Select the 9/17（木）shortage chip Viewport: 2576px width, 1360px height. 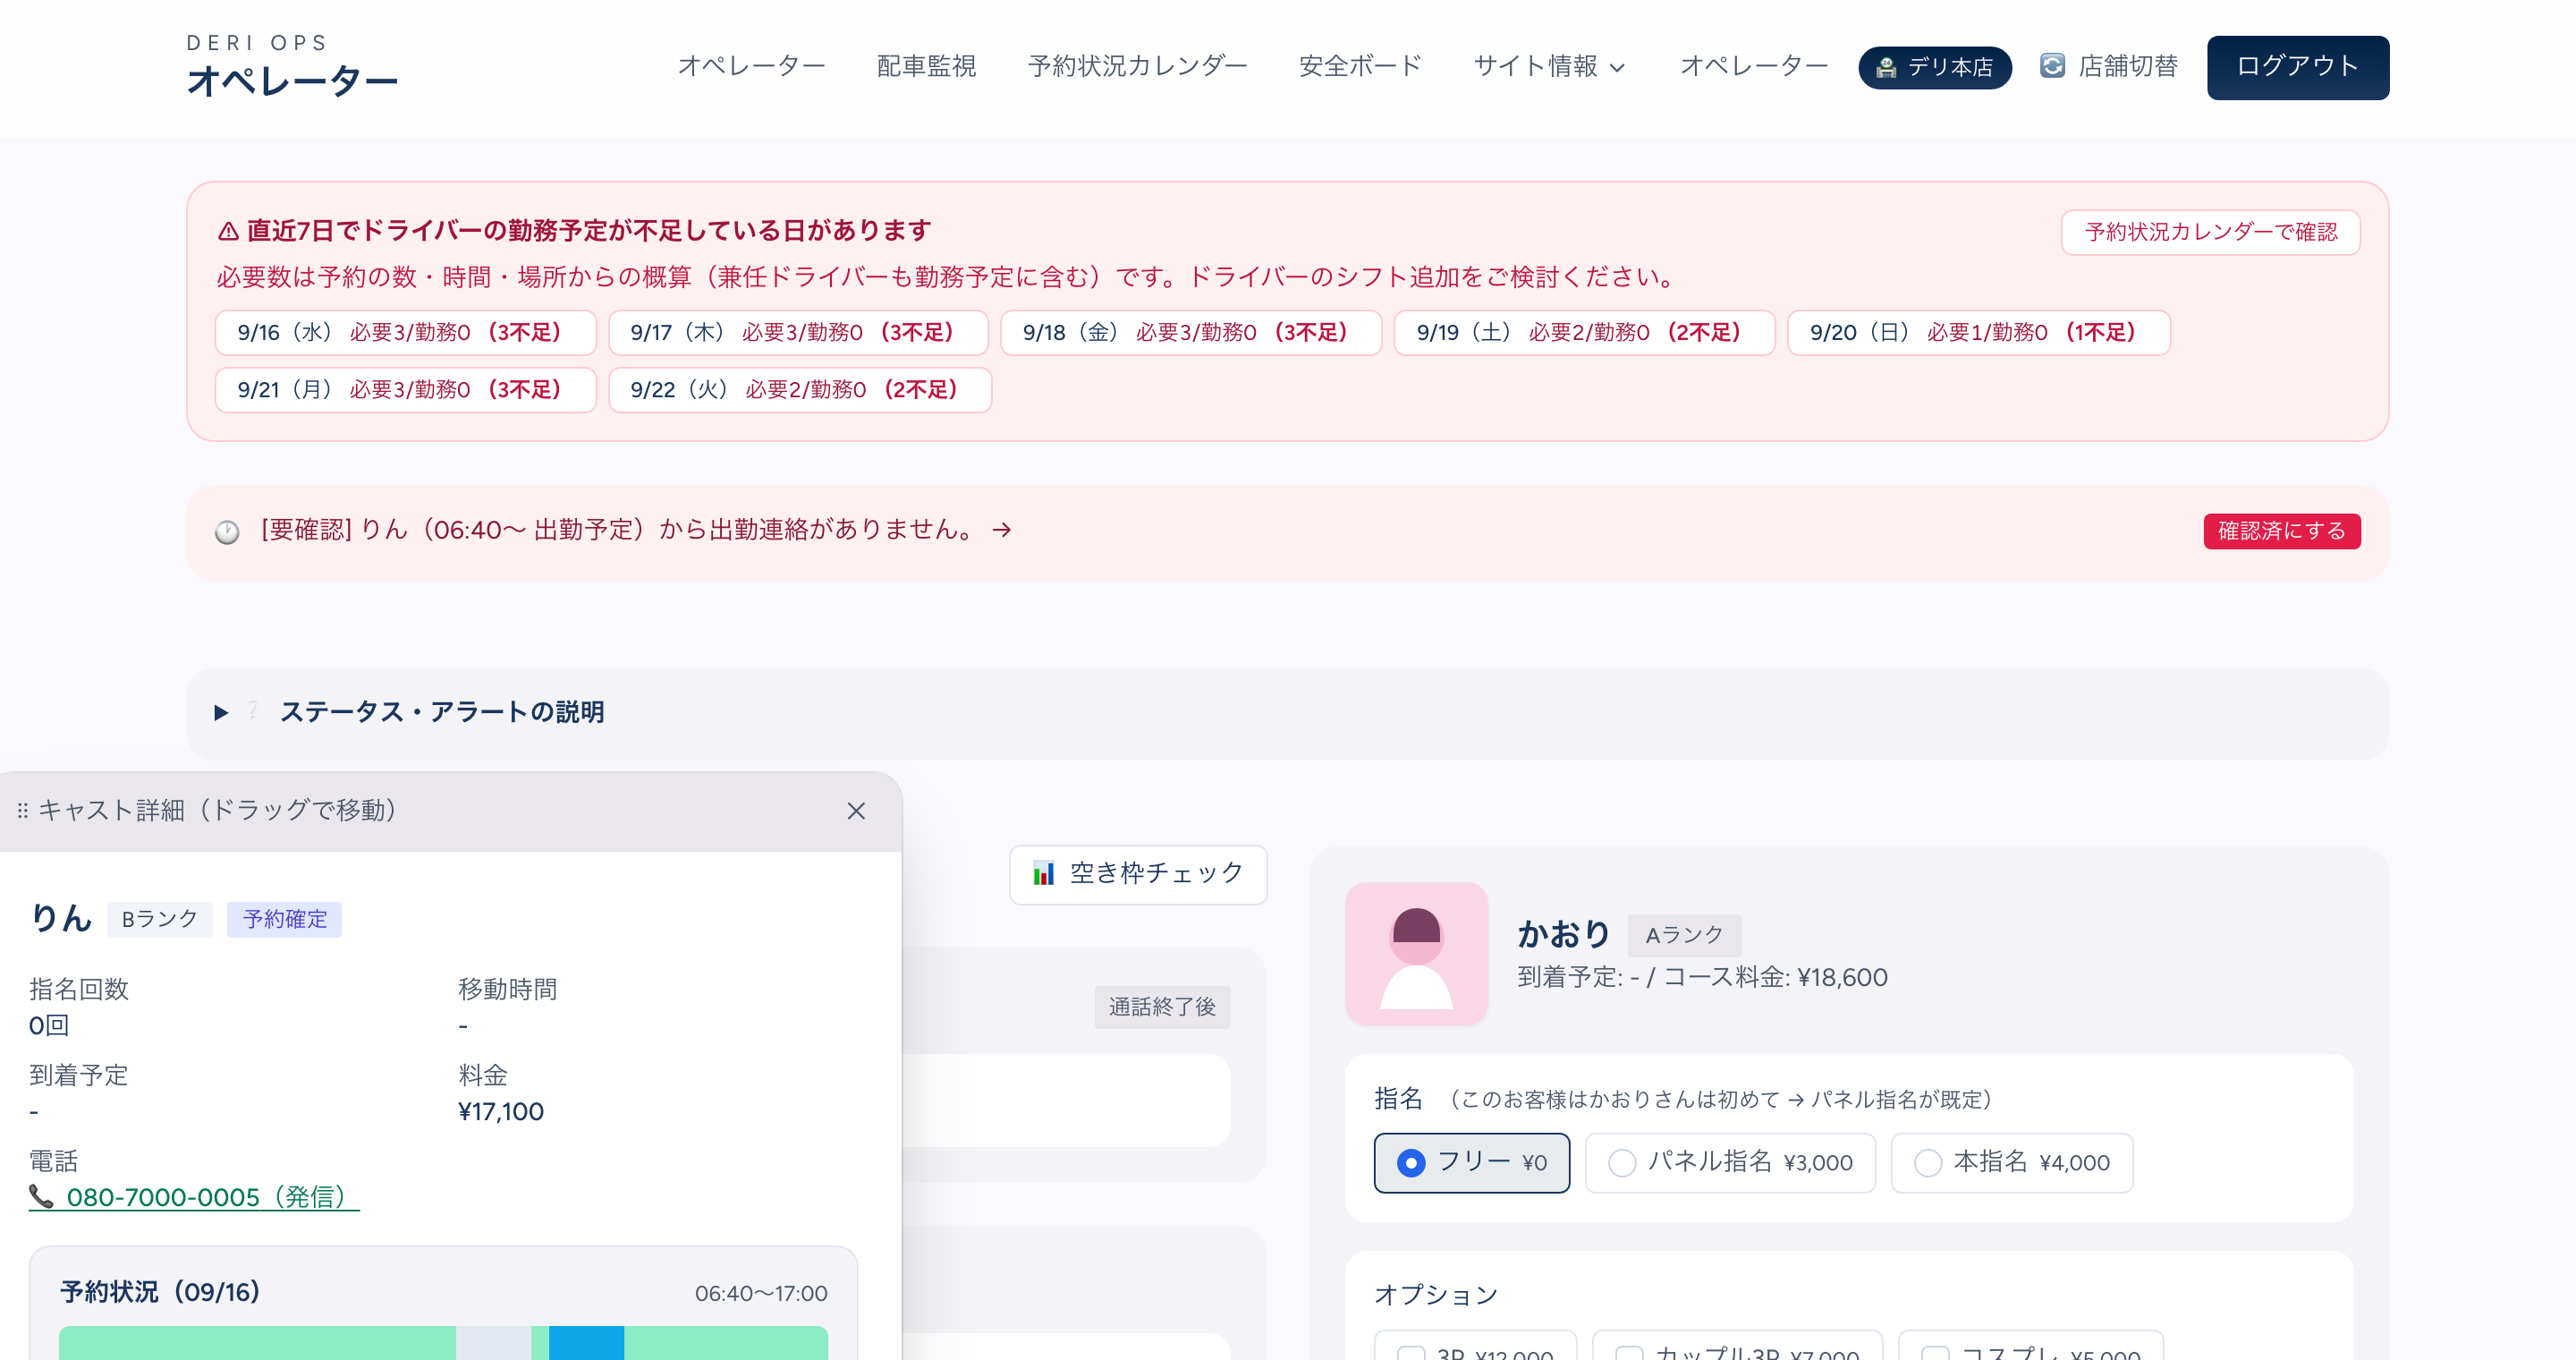798,332
